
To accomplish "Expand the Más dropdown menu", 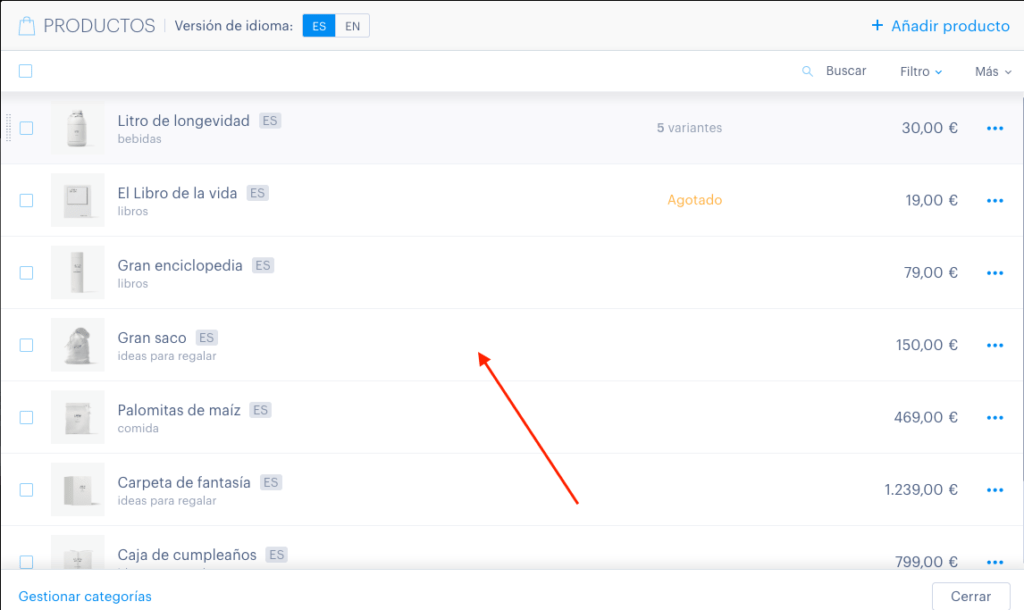I will [993, 72].
